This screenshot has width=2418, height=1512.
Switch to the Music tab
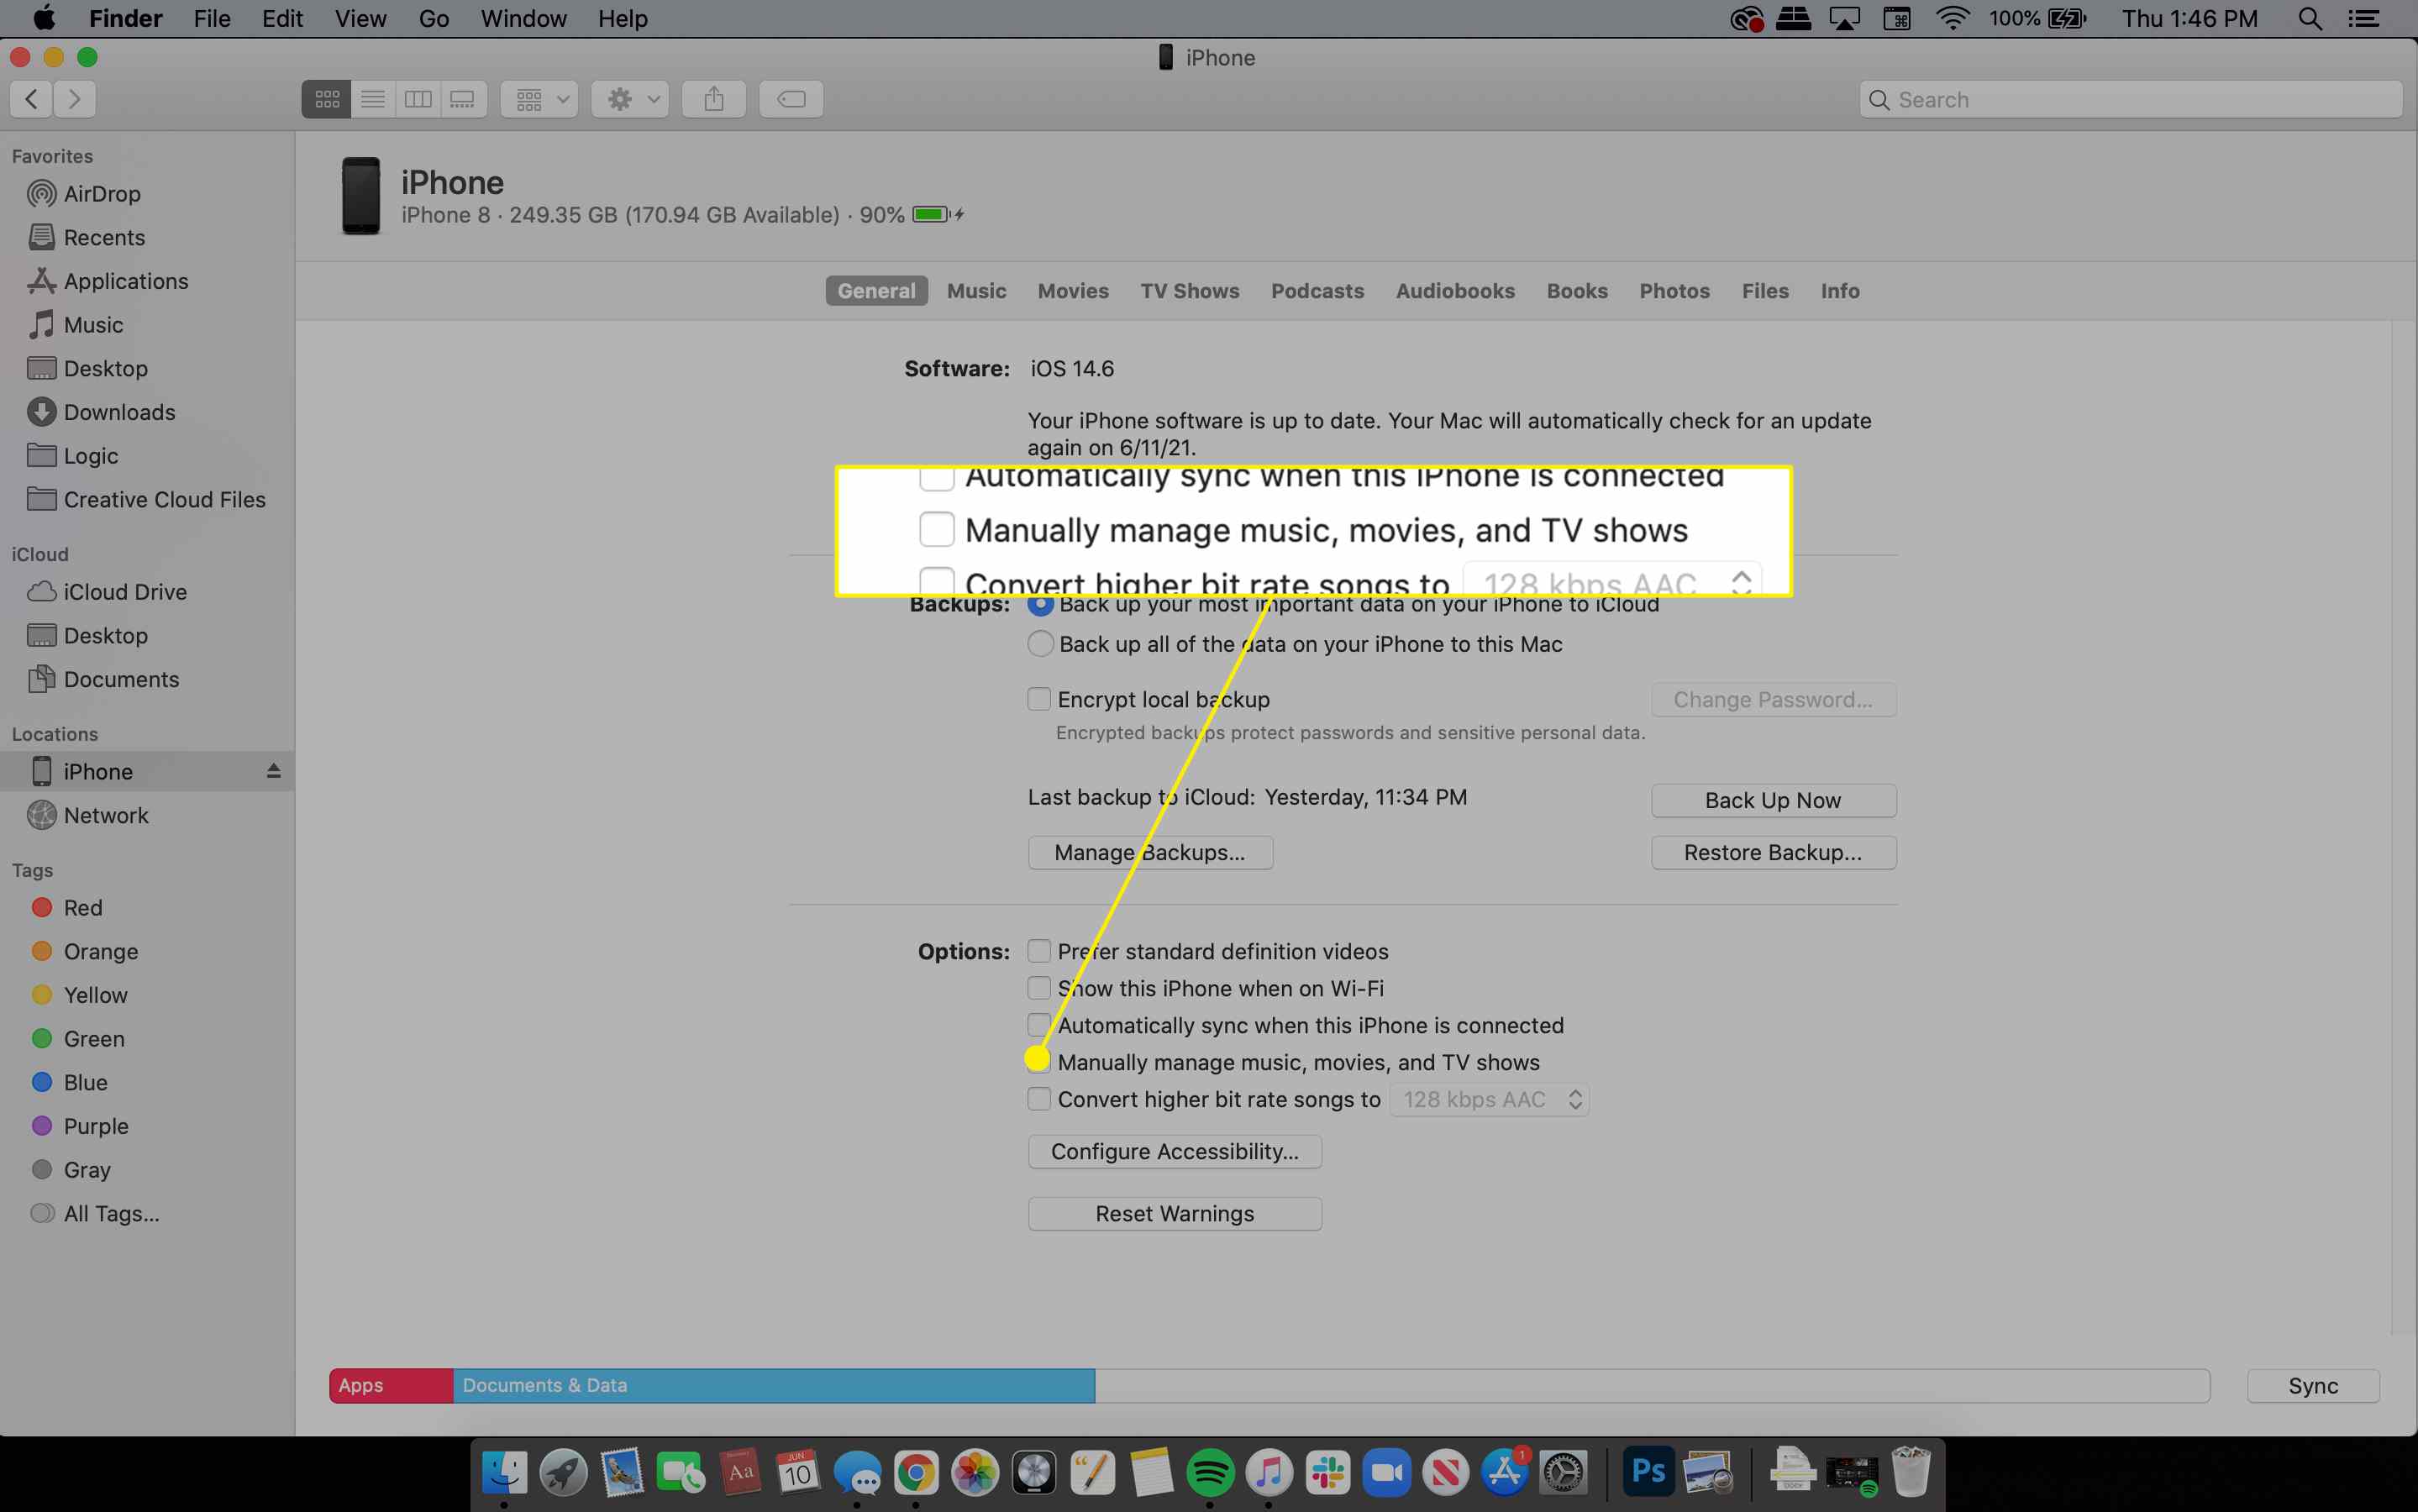coord(976,291)
